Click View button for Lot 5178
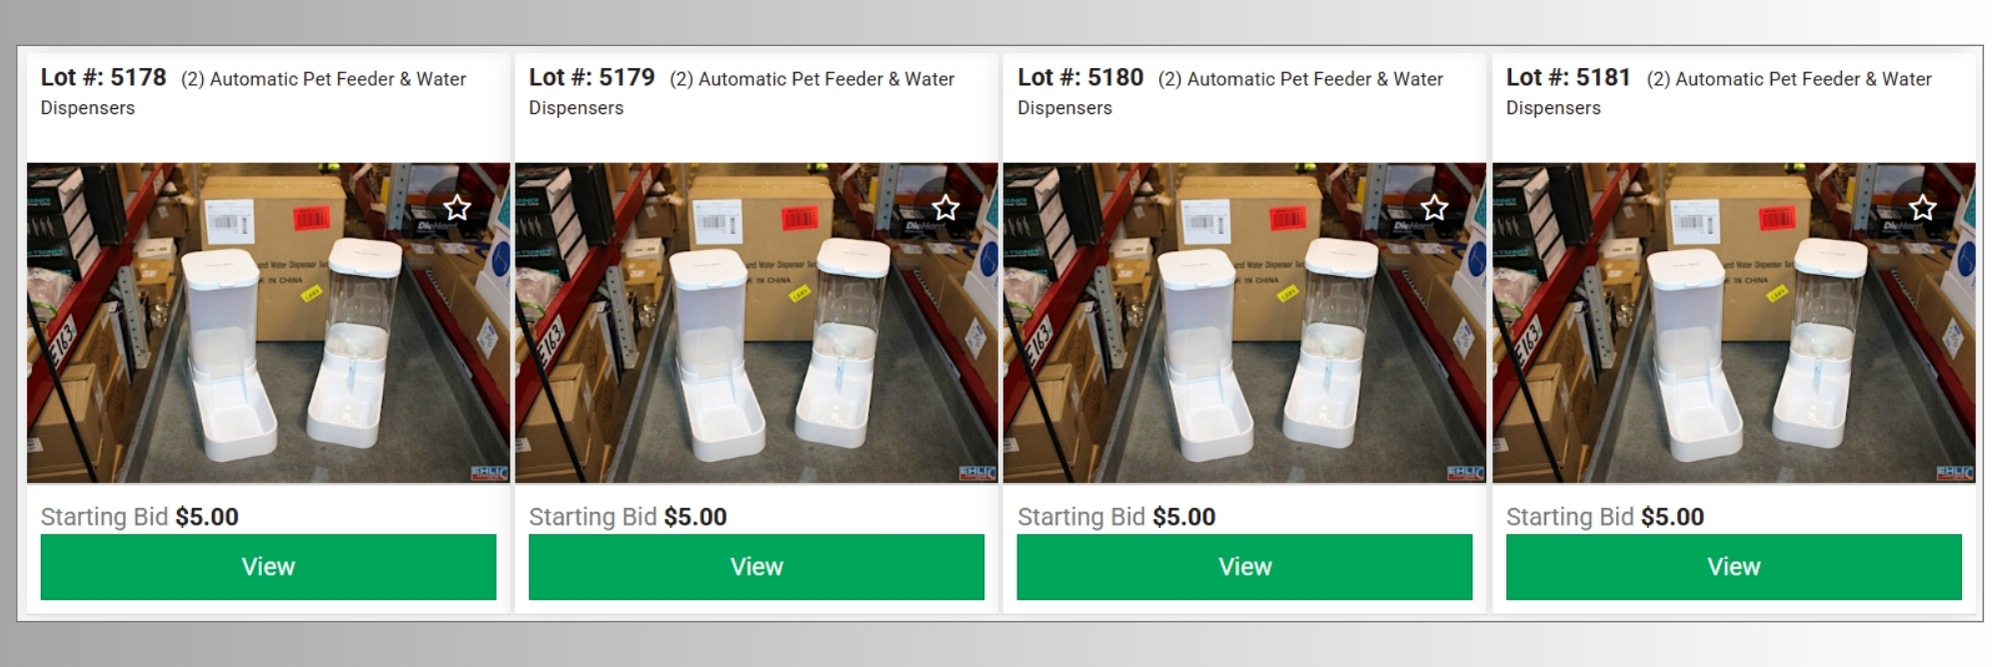The image size is (2000, 667). [x=268, y=567]
